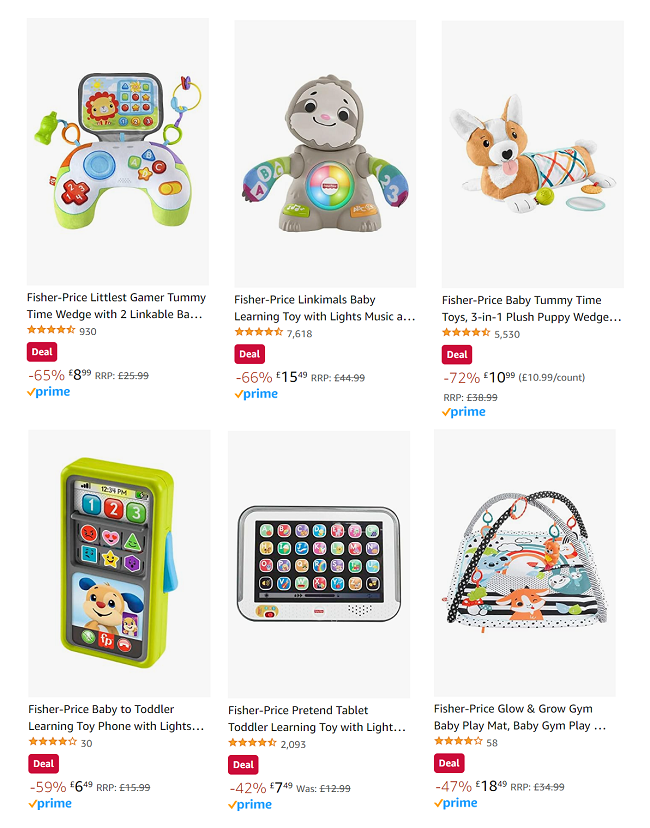
Task: View star rating with 930 reviews
Action: coord(51,330)
